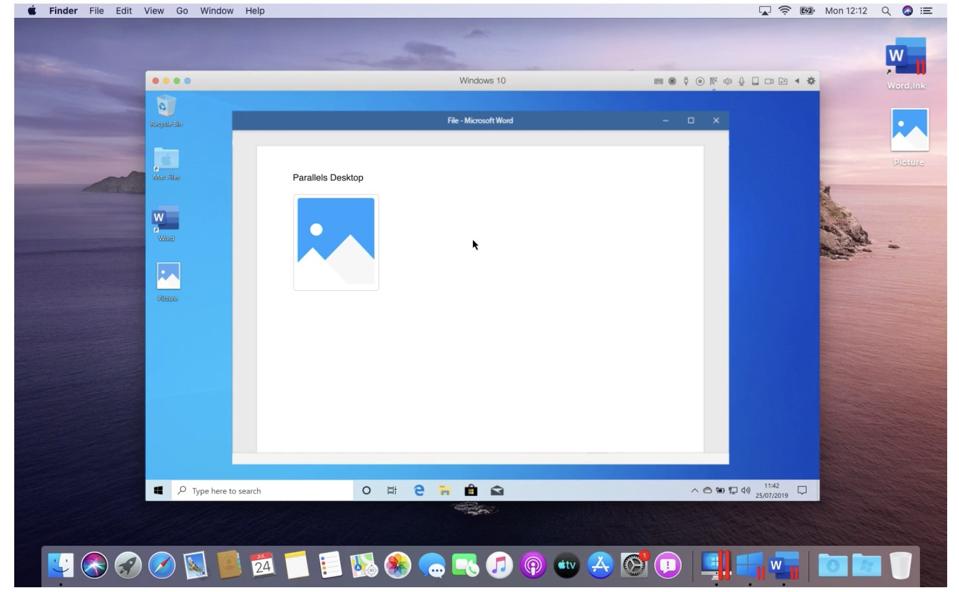
Task: Launch Maps from the Dock
Action: (x=364, y=564)
